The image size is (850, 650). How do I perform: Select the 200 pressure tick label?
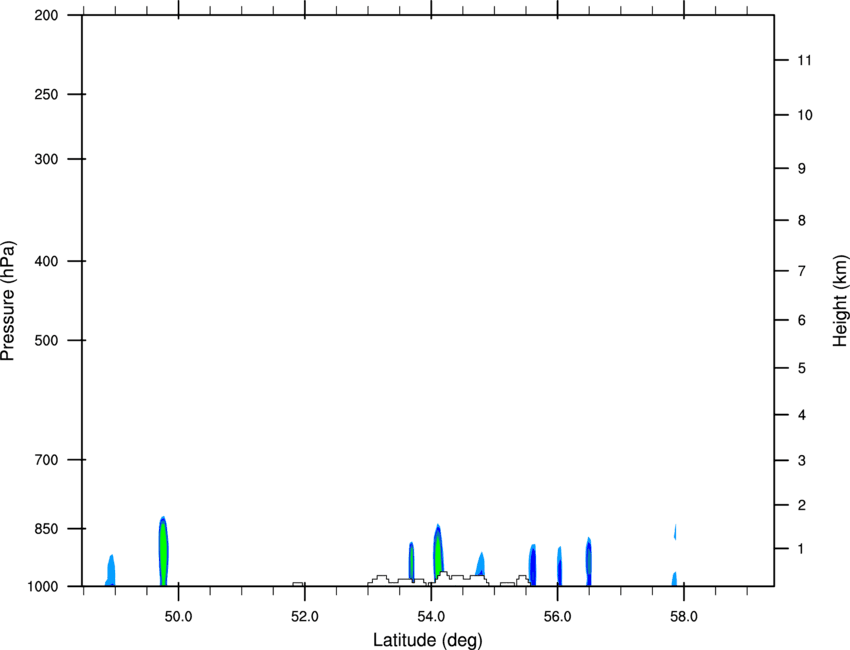coord(46,15)
